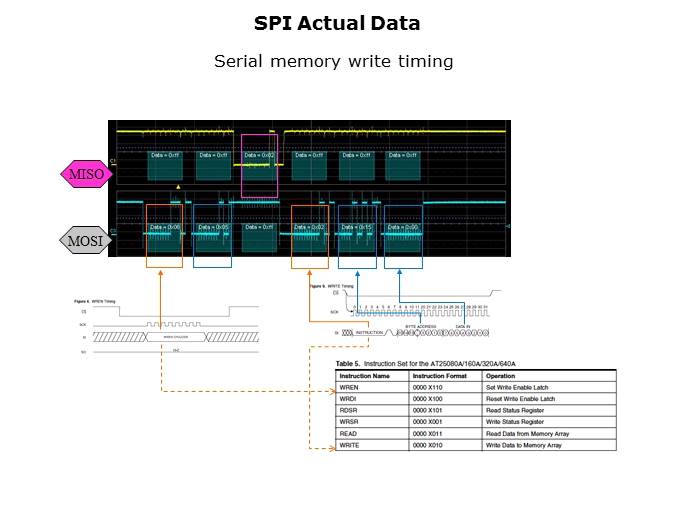Select the orange box around MOSI Data = 0x02
Image resolution: width=674 pixels, height=506 pixels.
point(310,236)
